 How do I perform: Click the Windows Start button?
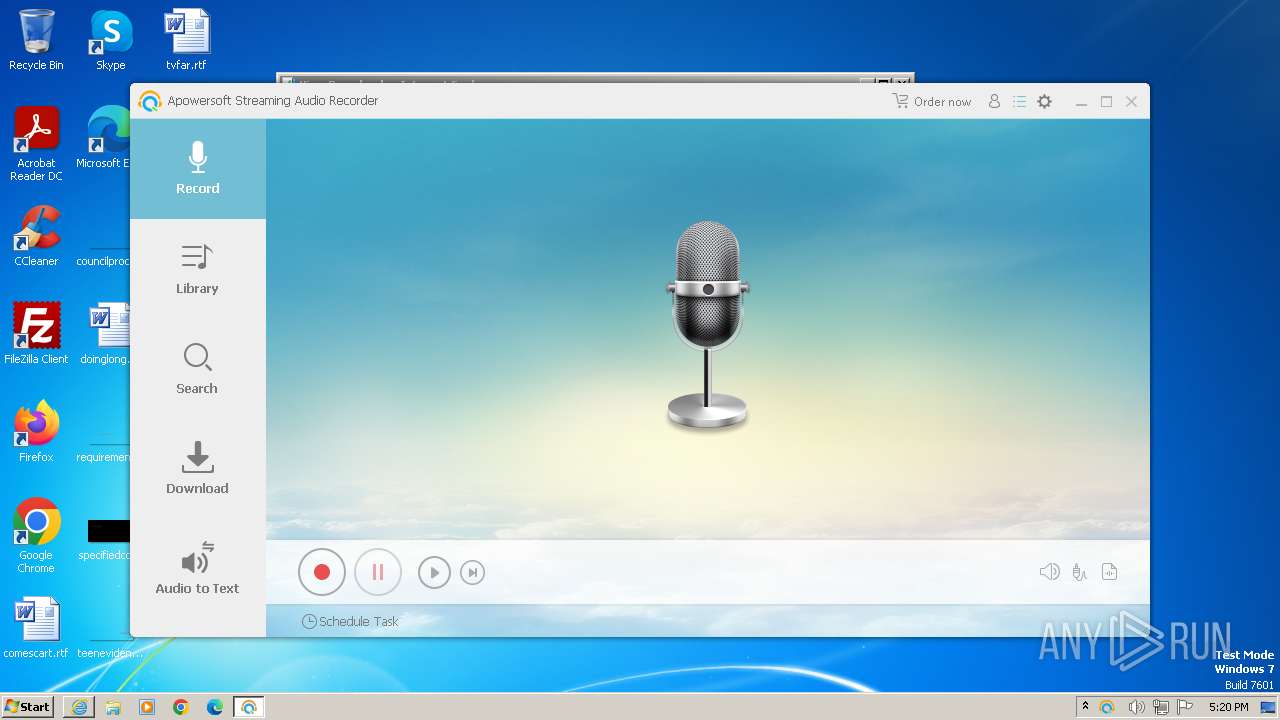pyautogui.click(x=28, y=706)
